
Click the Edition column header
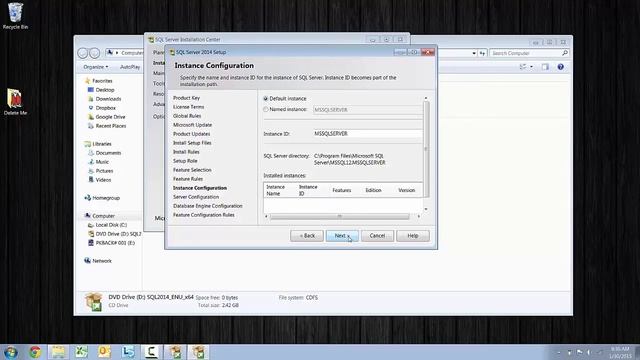373,190
